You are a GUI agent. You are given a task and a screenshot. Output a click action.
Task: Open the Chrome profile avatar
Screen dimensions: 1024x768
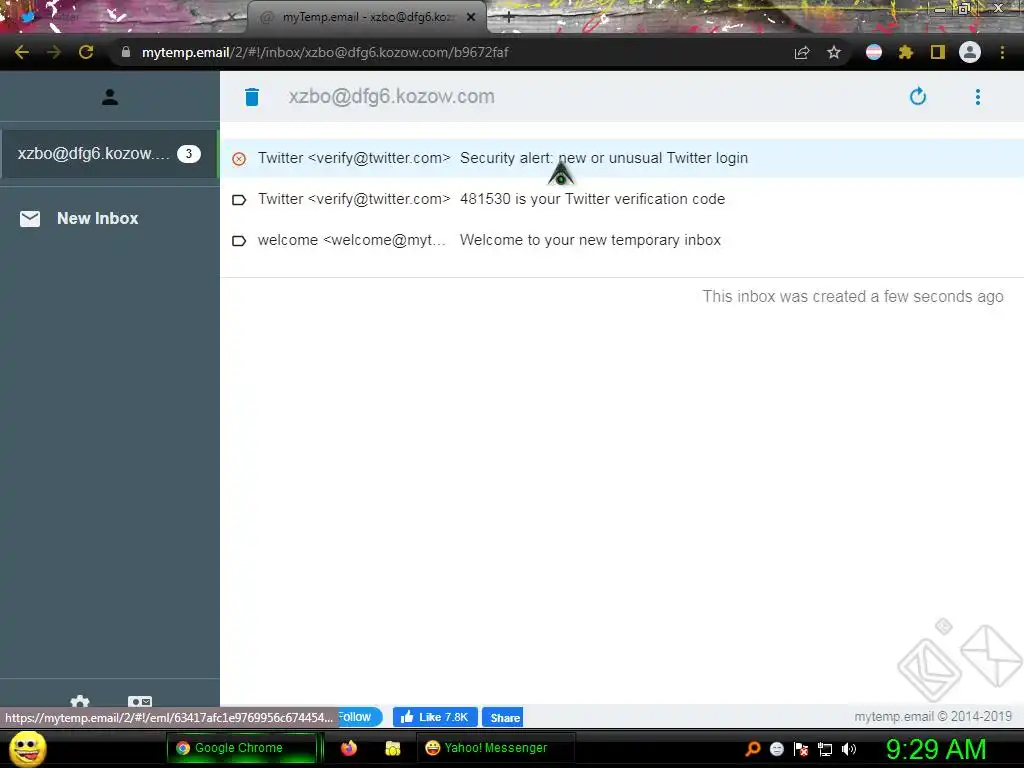point(970,52)
